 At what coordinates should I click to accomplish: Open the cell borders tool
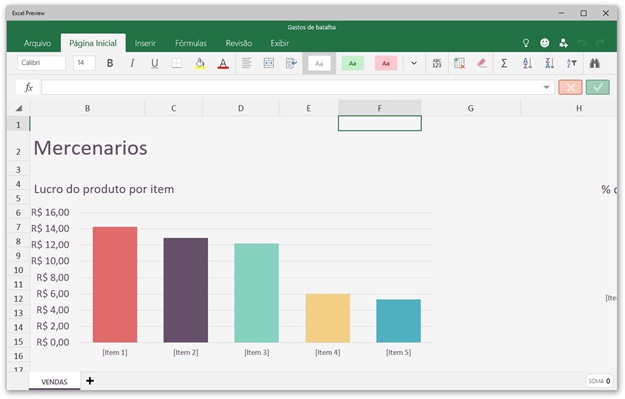177,63
